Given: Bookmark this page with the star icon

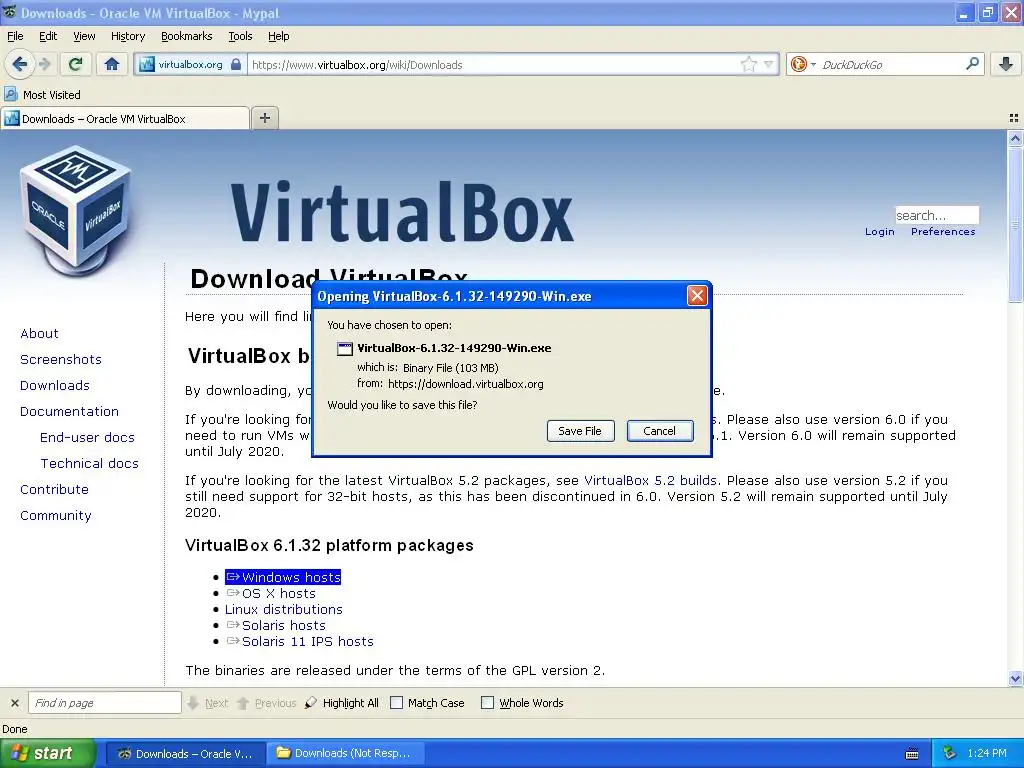Looking at the screenshot, I should pos(748,64).
